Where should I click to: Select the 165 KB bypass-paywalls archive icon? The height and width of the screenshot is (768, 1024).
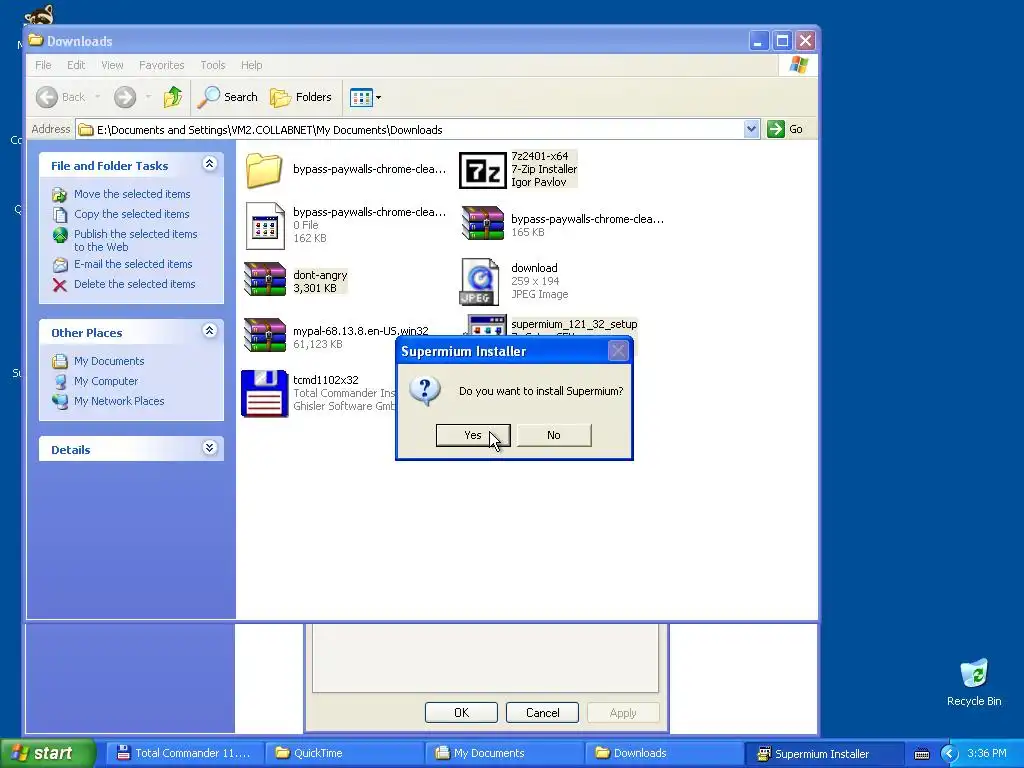click(x=483, y=223)
